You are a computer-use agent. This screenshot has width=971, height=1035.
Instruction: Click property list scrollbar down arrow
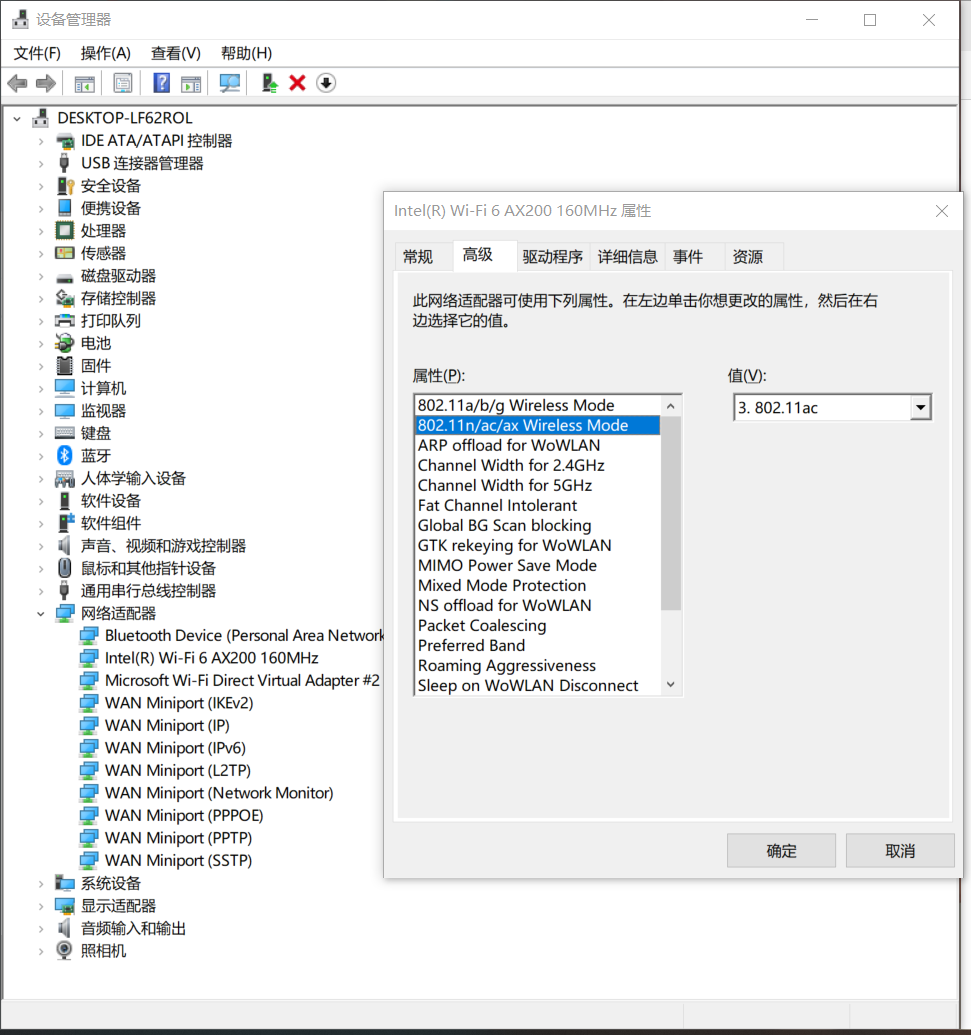point(671,684)
